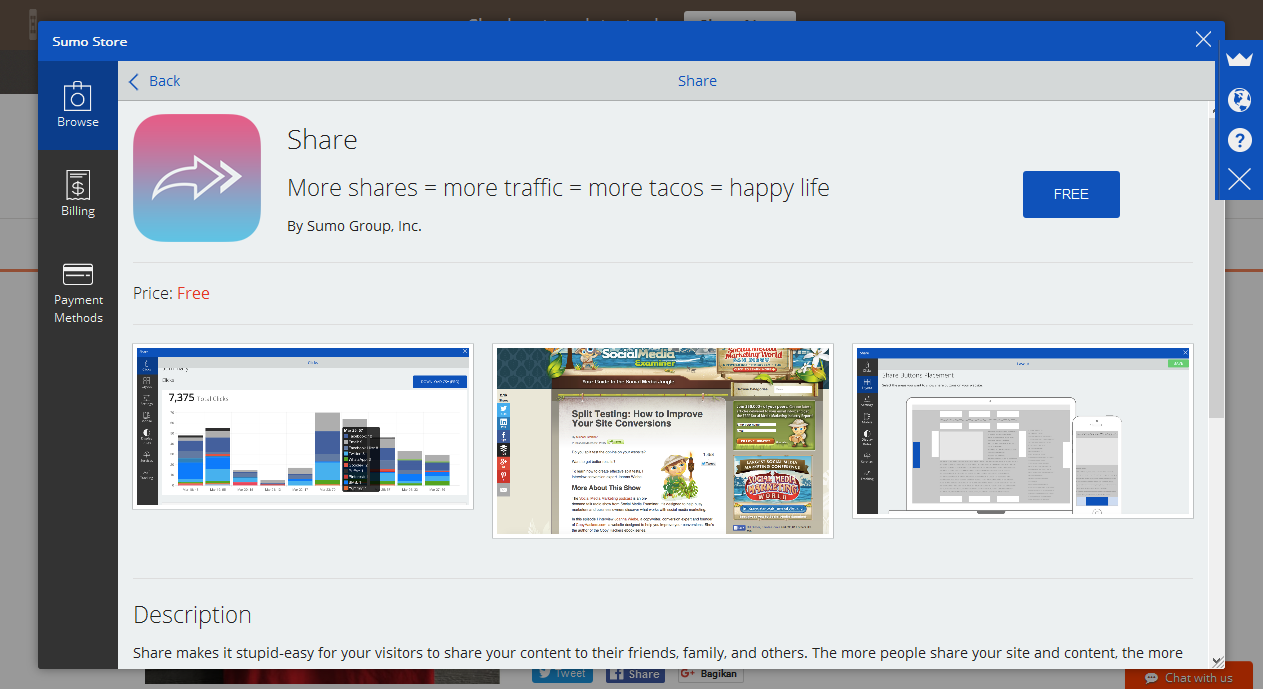Click the 'Price: Free' text

(171, 293)
